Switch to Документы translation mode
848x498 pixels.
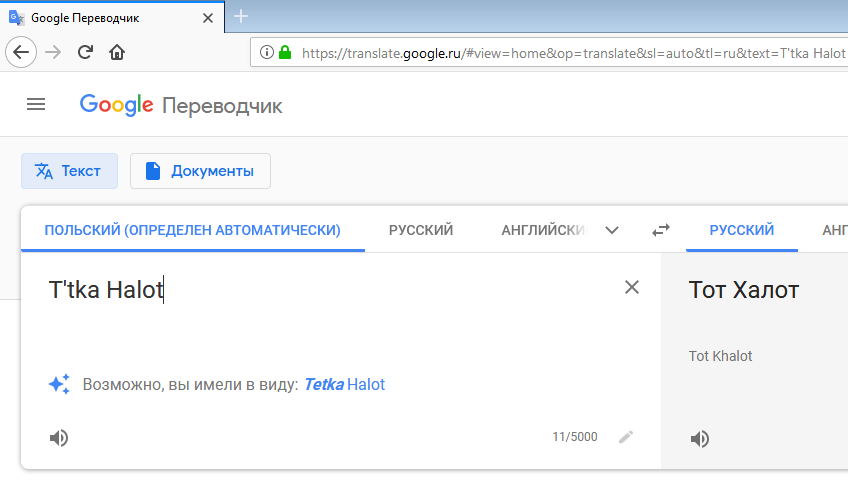click(200, 171)
